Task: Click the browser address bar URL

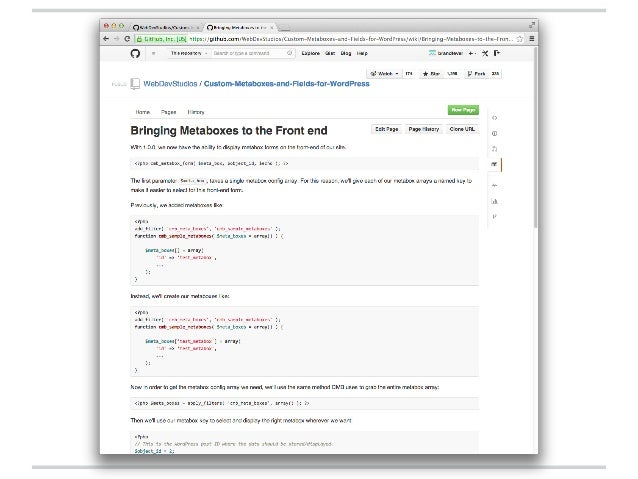Action: click(351, 39)
